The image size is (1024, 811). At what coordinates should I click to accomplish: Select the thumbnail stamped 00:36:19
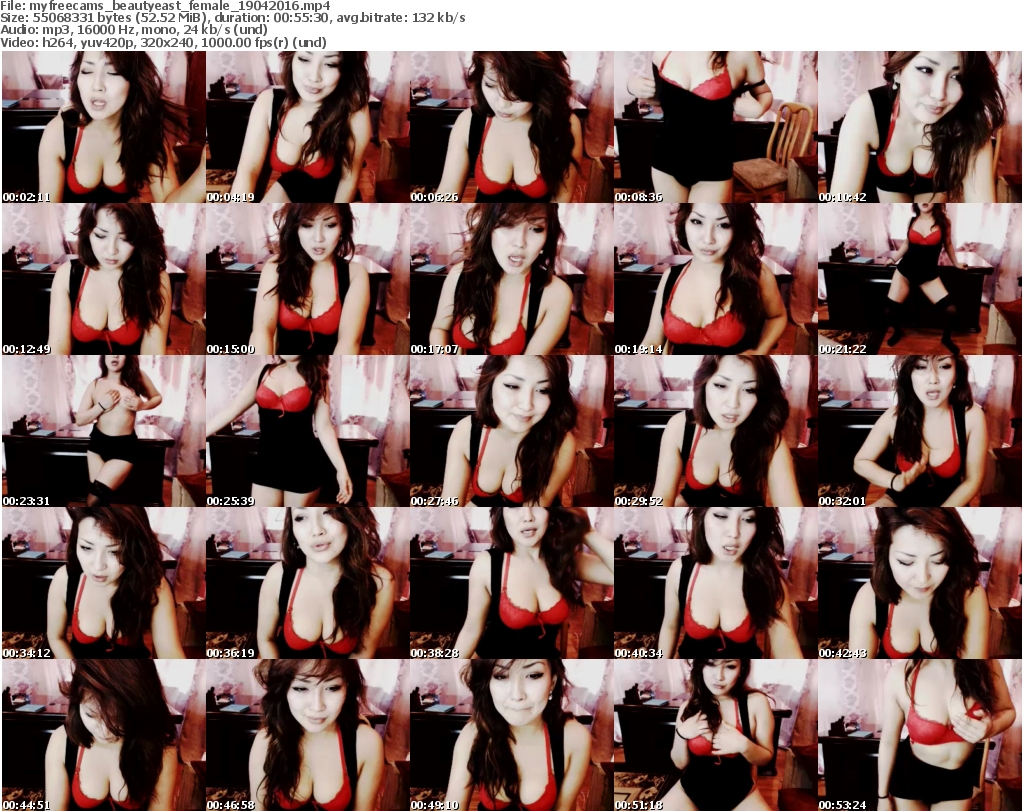coord(308,583)
